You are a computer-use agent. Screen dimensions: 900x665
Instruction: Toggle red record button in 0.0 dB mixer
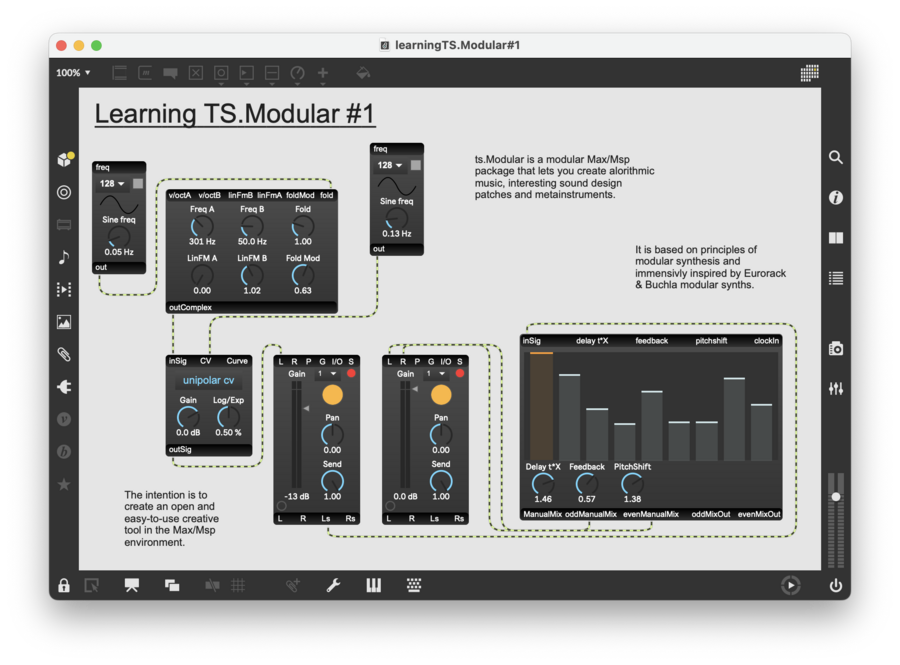(x=459, y=374)
